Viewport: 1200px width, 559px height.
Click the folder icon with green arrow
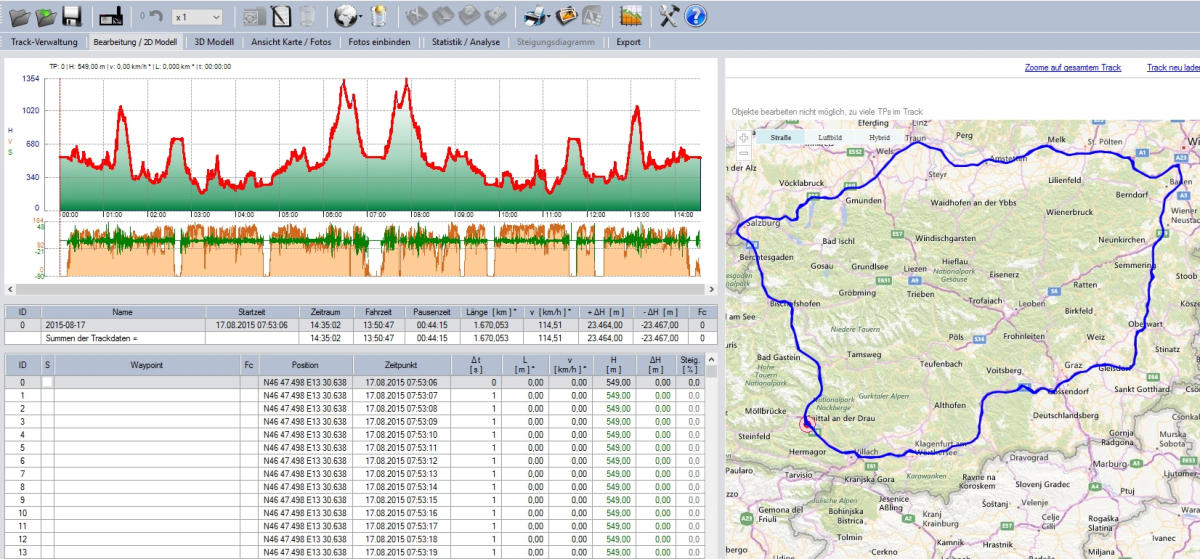[x=45, y=16]
